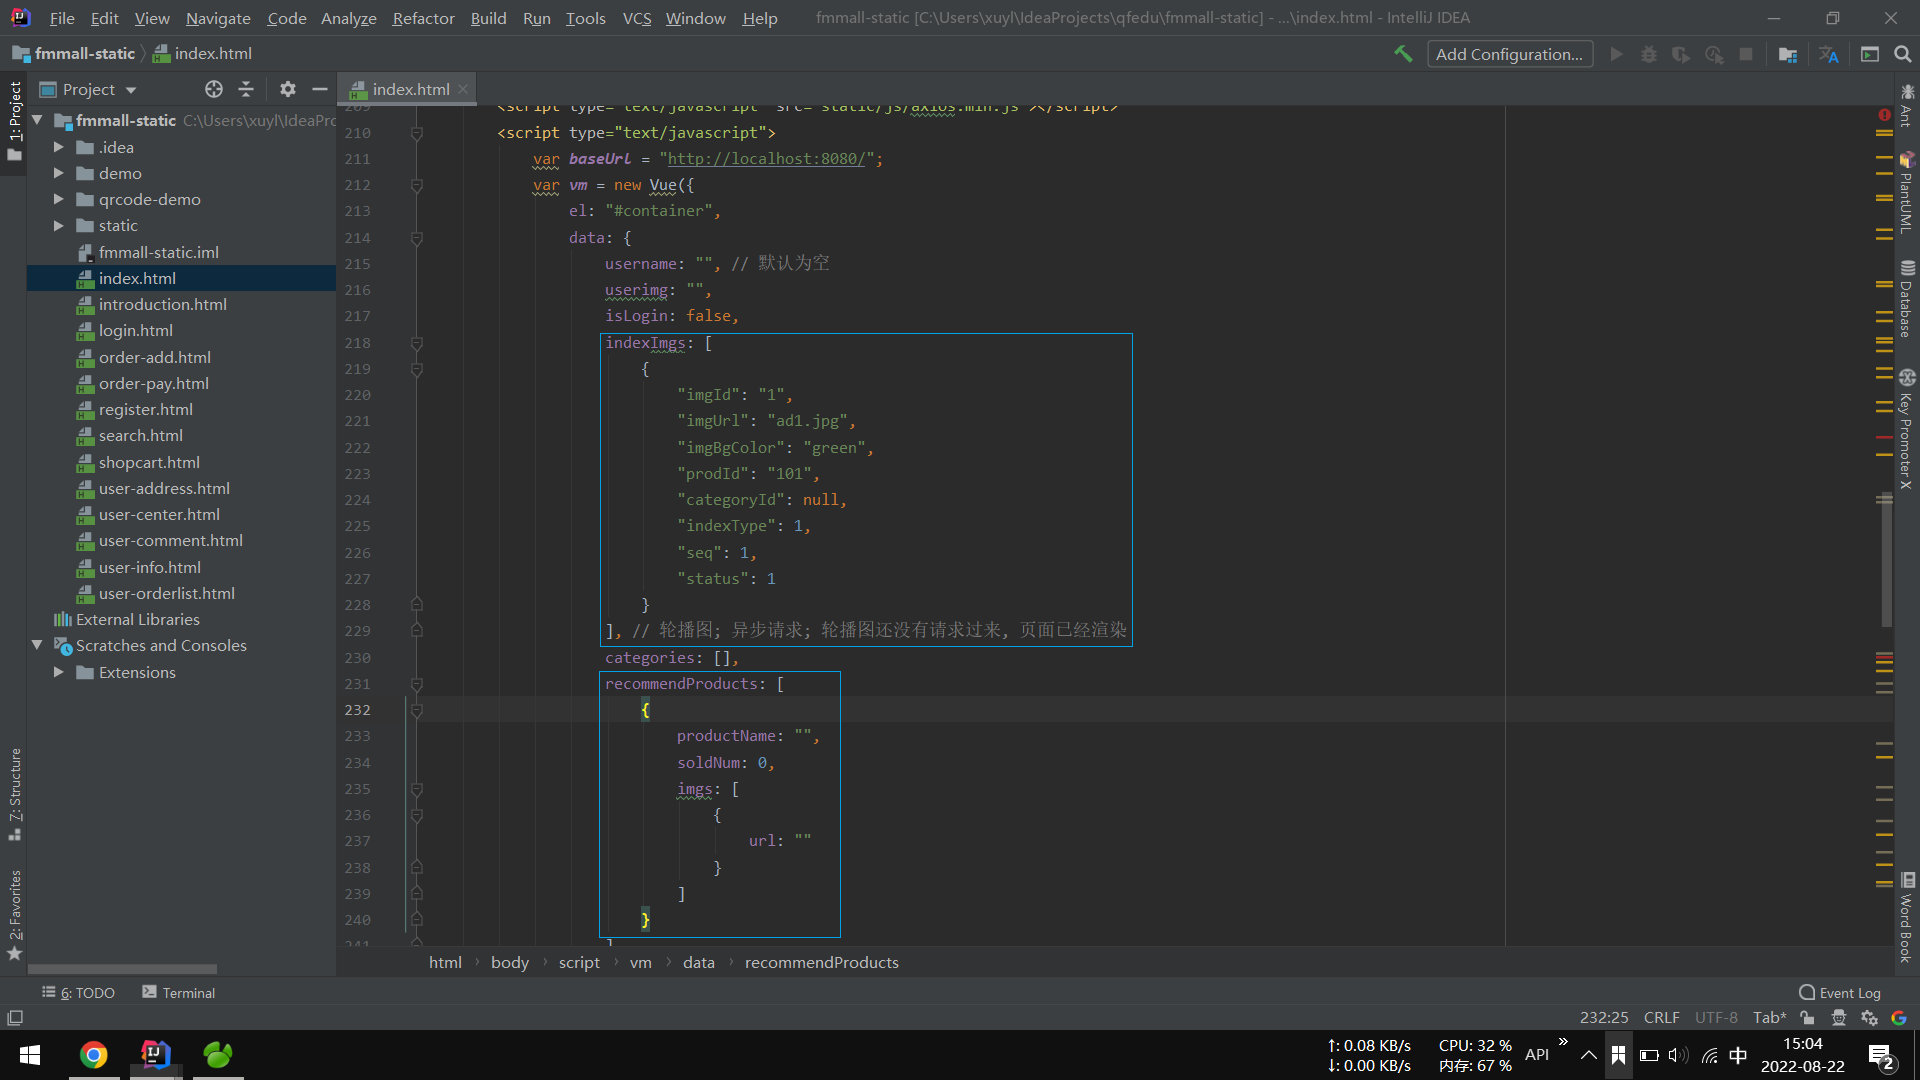Expand the qrcode-demo folder
The width and height of the screenshot is (1920, 1080).
pos(59,199)
